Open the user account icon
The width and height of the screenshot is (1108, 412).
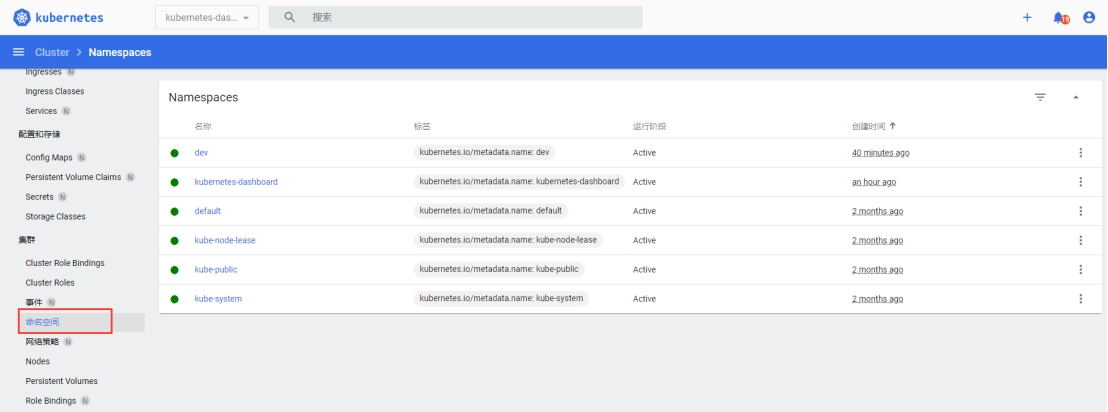1089,18
